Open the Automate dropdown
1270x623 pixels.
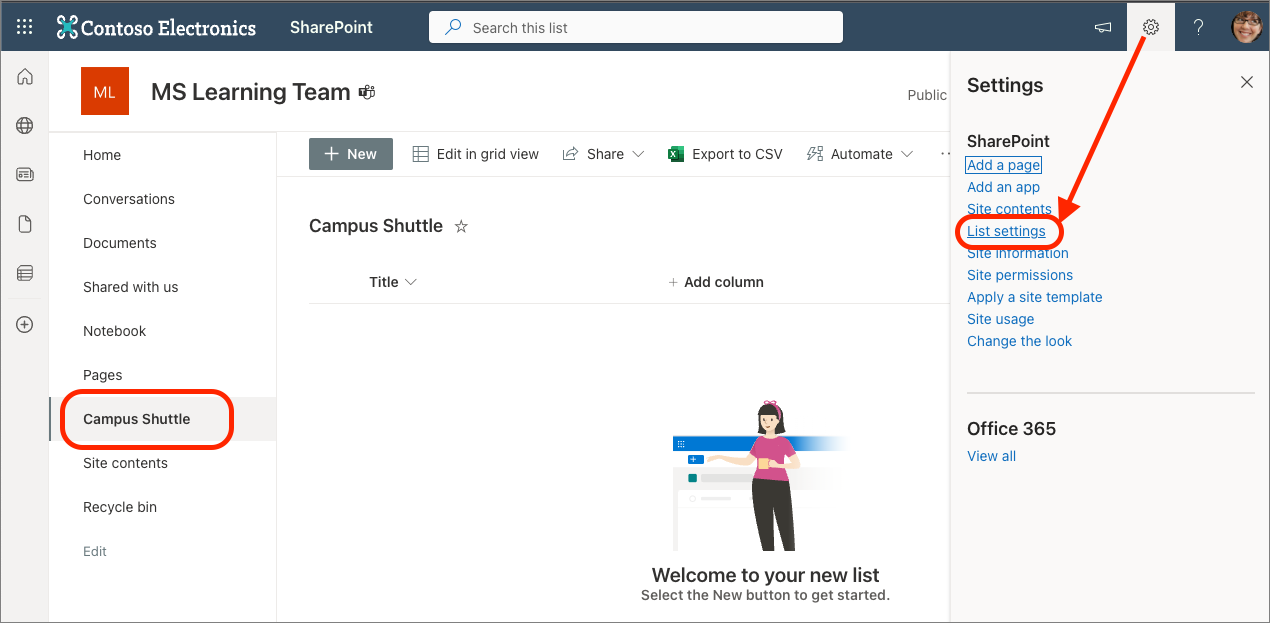[860, 154]
